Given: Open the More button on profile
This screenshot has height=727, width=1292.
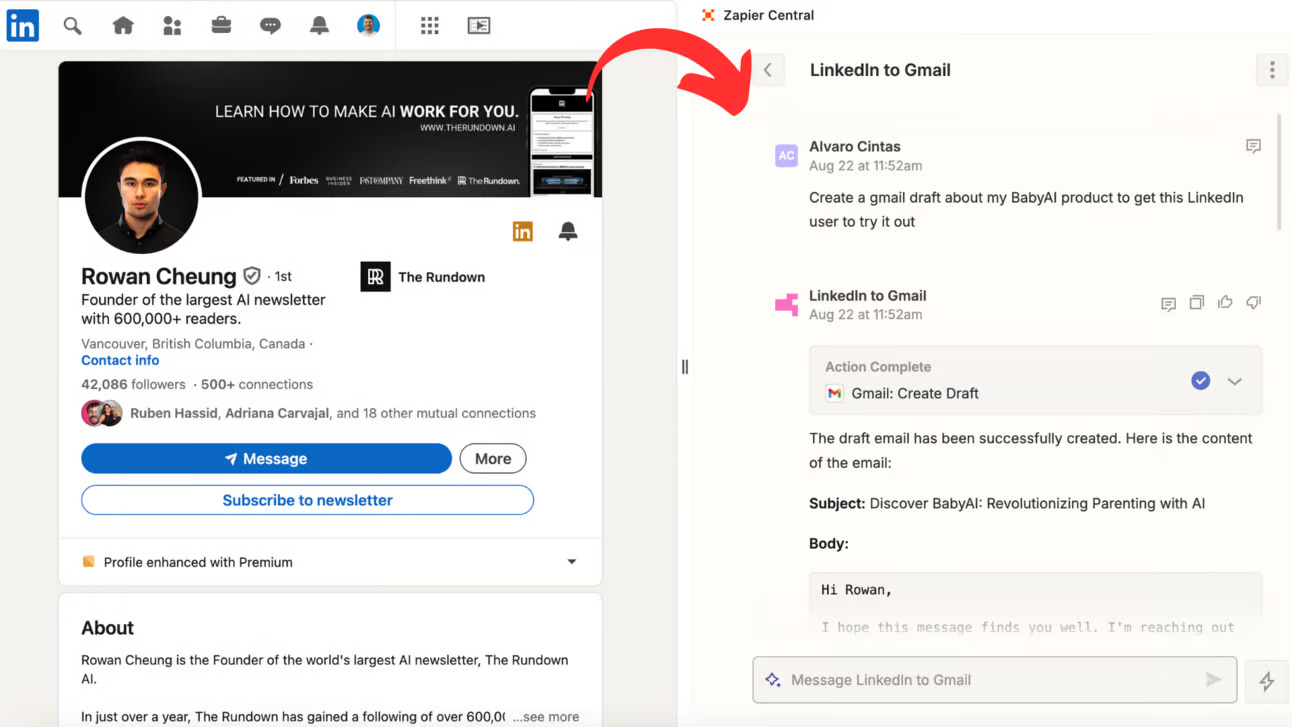Looking at the screenshot, I should 493,459.
